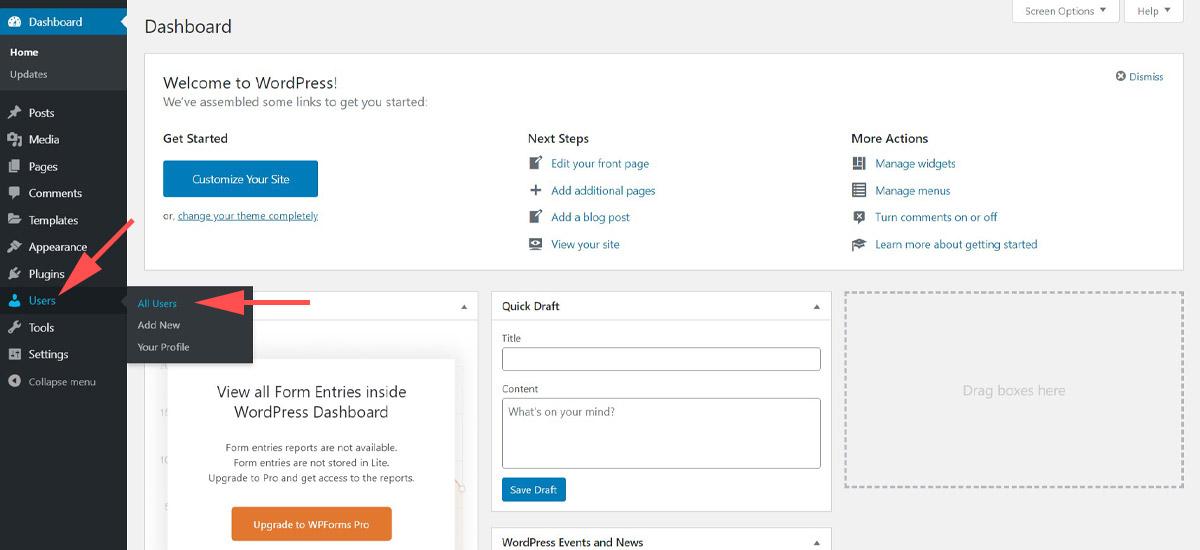This screenshot has width=1200, height=550.
Task: Open Updates under Dashboard
Action: [28, 74]
